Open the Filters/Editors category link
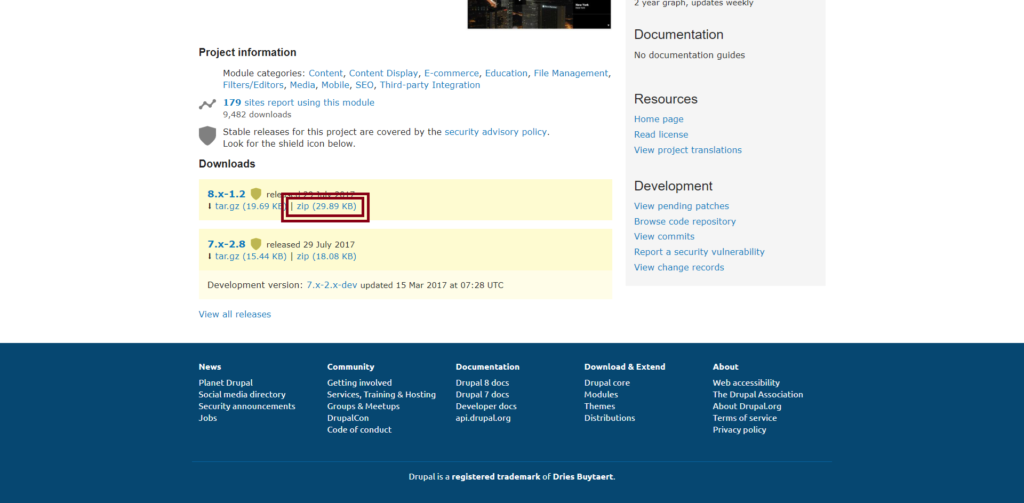1024x503 pixels. point(253,85)
